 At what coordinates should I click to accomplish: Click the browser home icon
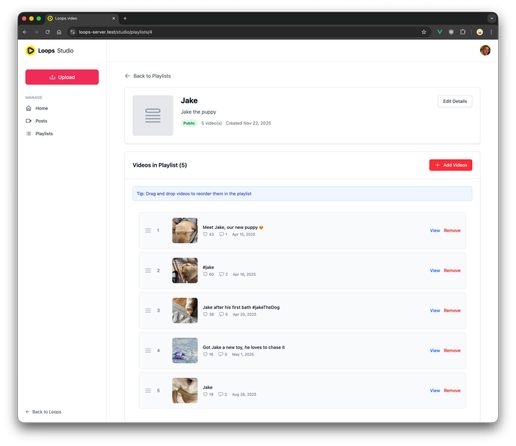tap(59, 32)
